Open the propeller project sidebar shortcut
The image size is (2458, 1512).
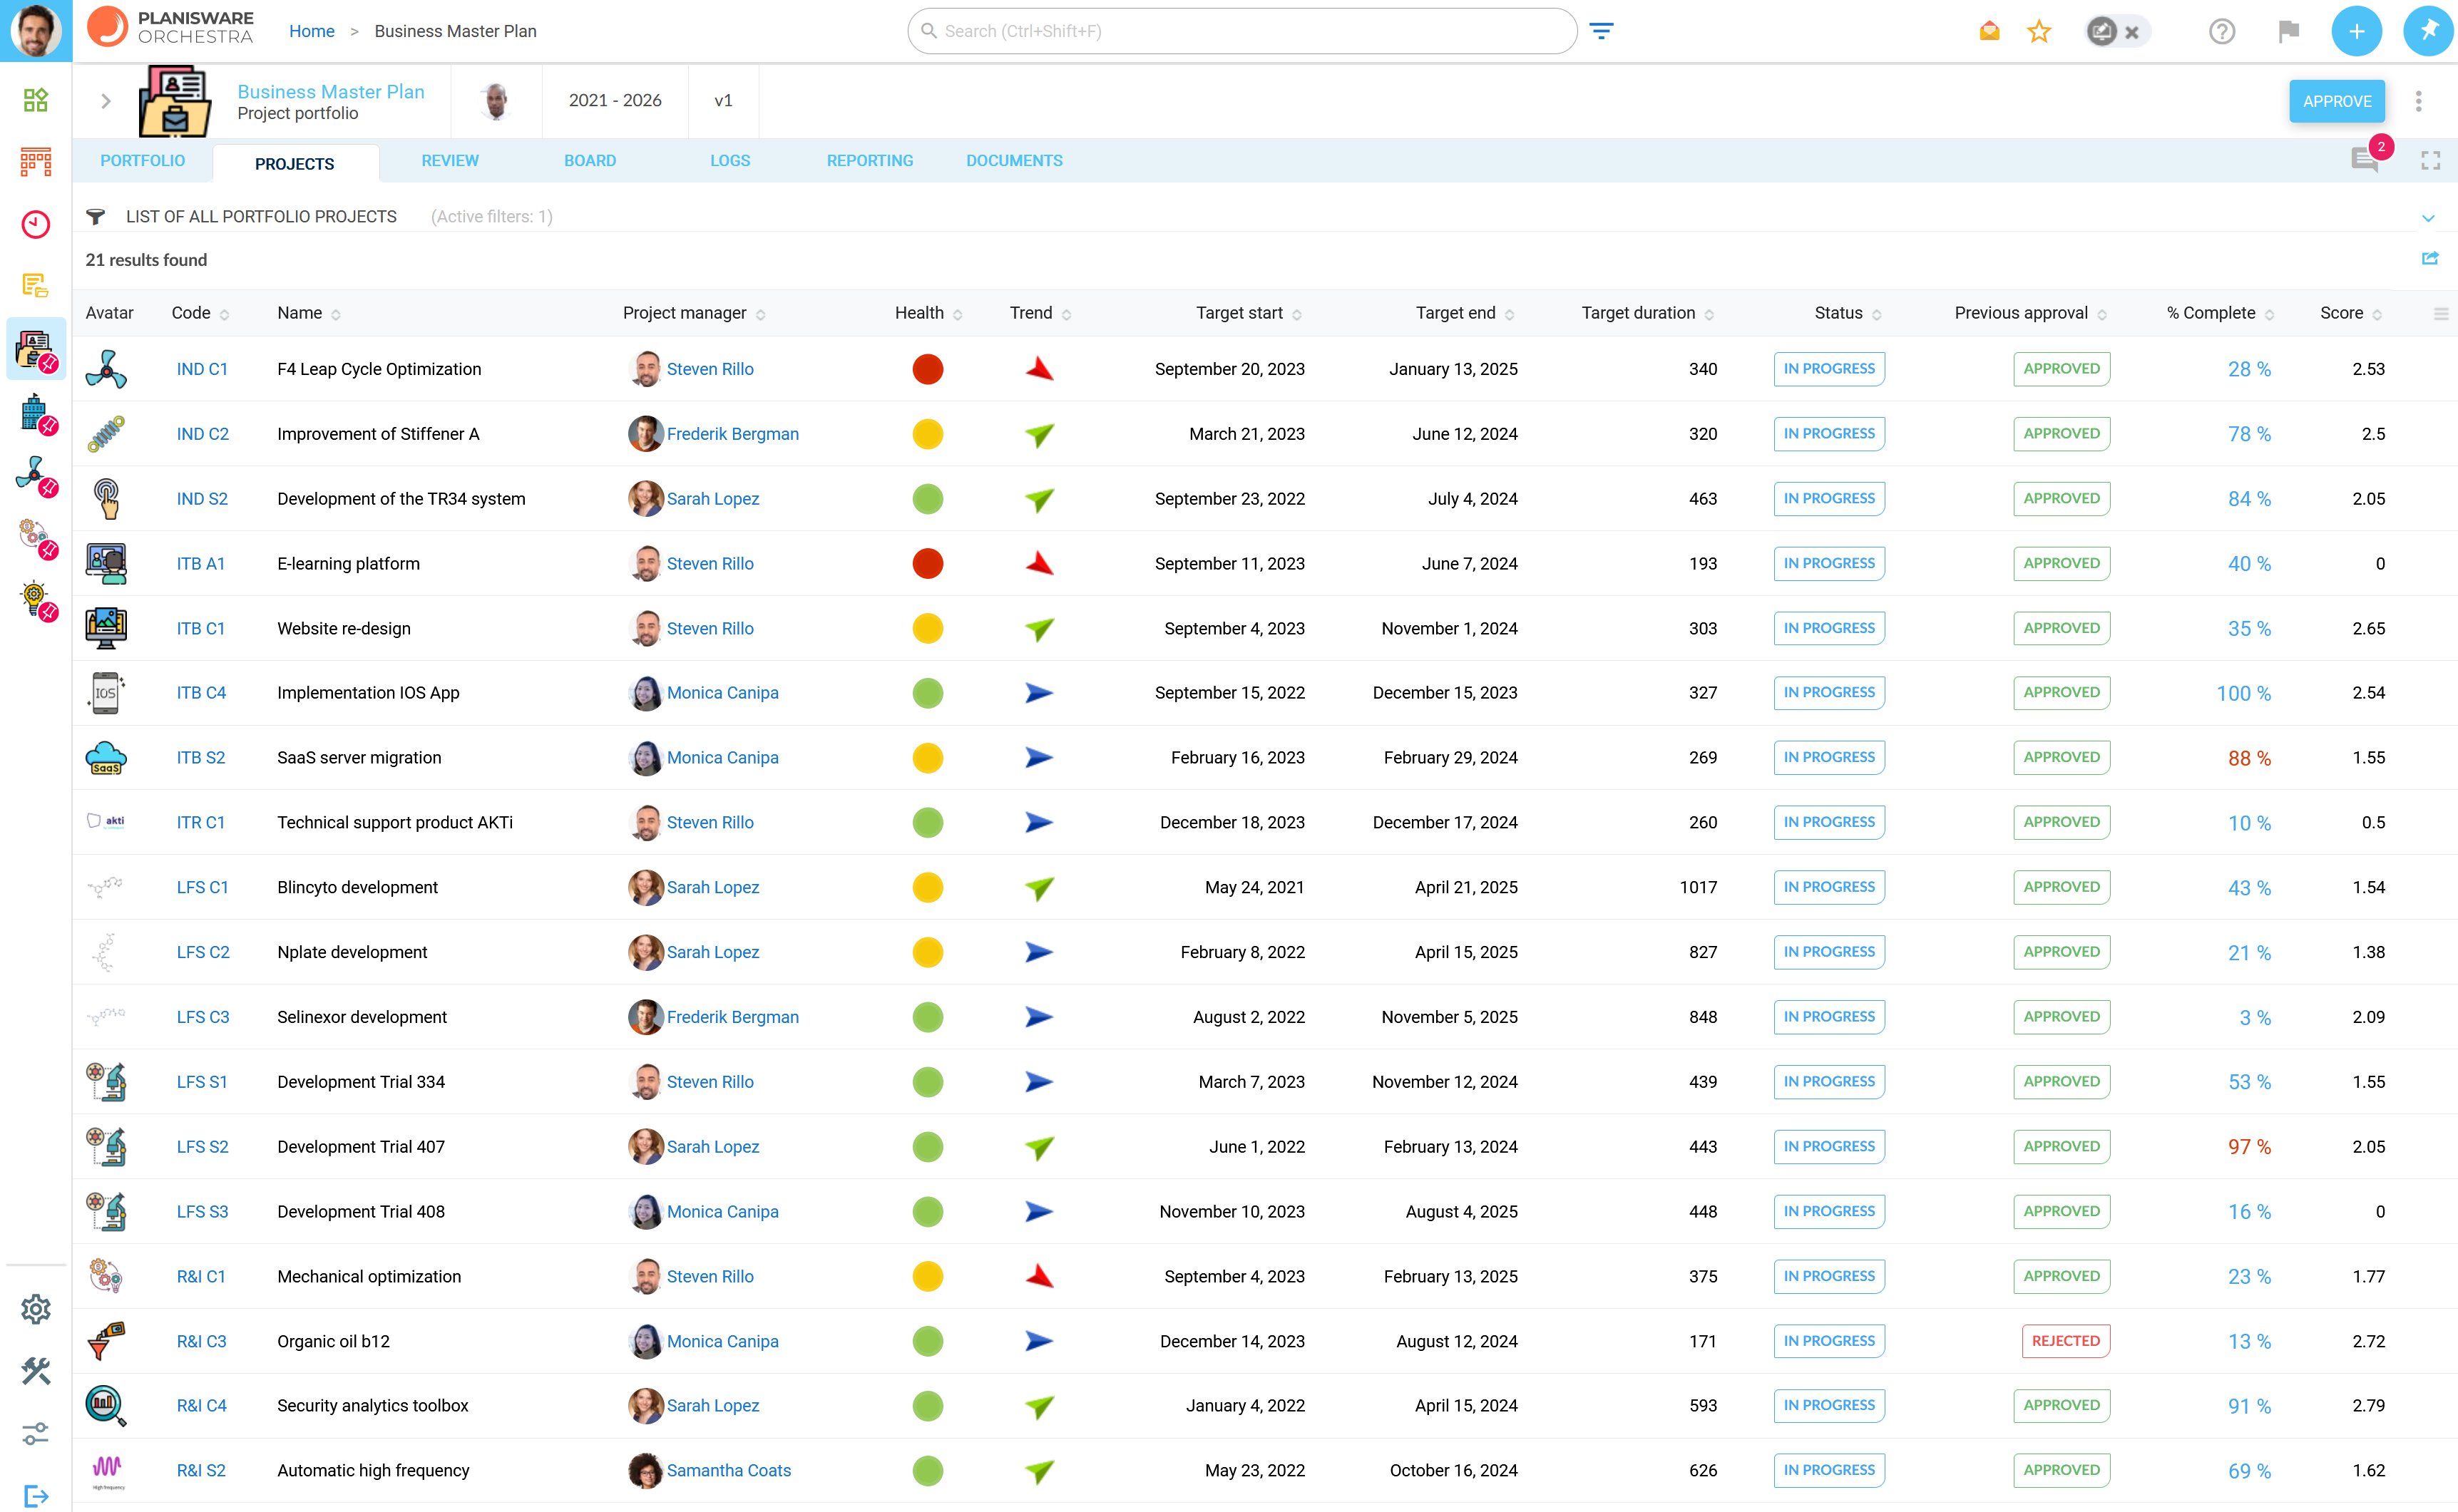(36, 473)
